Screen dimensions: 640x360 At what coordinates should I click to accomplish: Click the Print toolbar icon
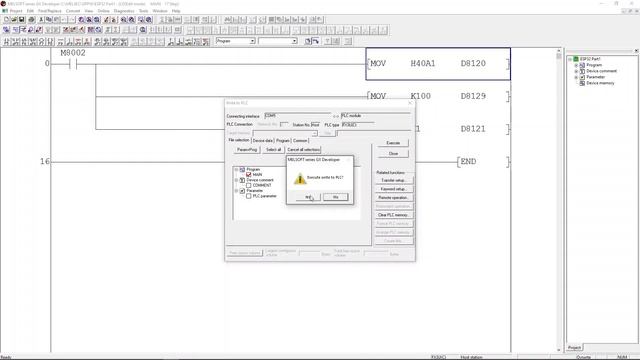point(31,20)
